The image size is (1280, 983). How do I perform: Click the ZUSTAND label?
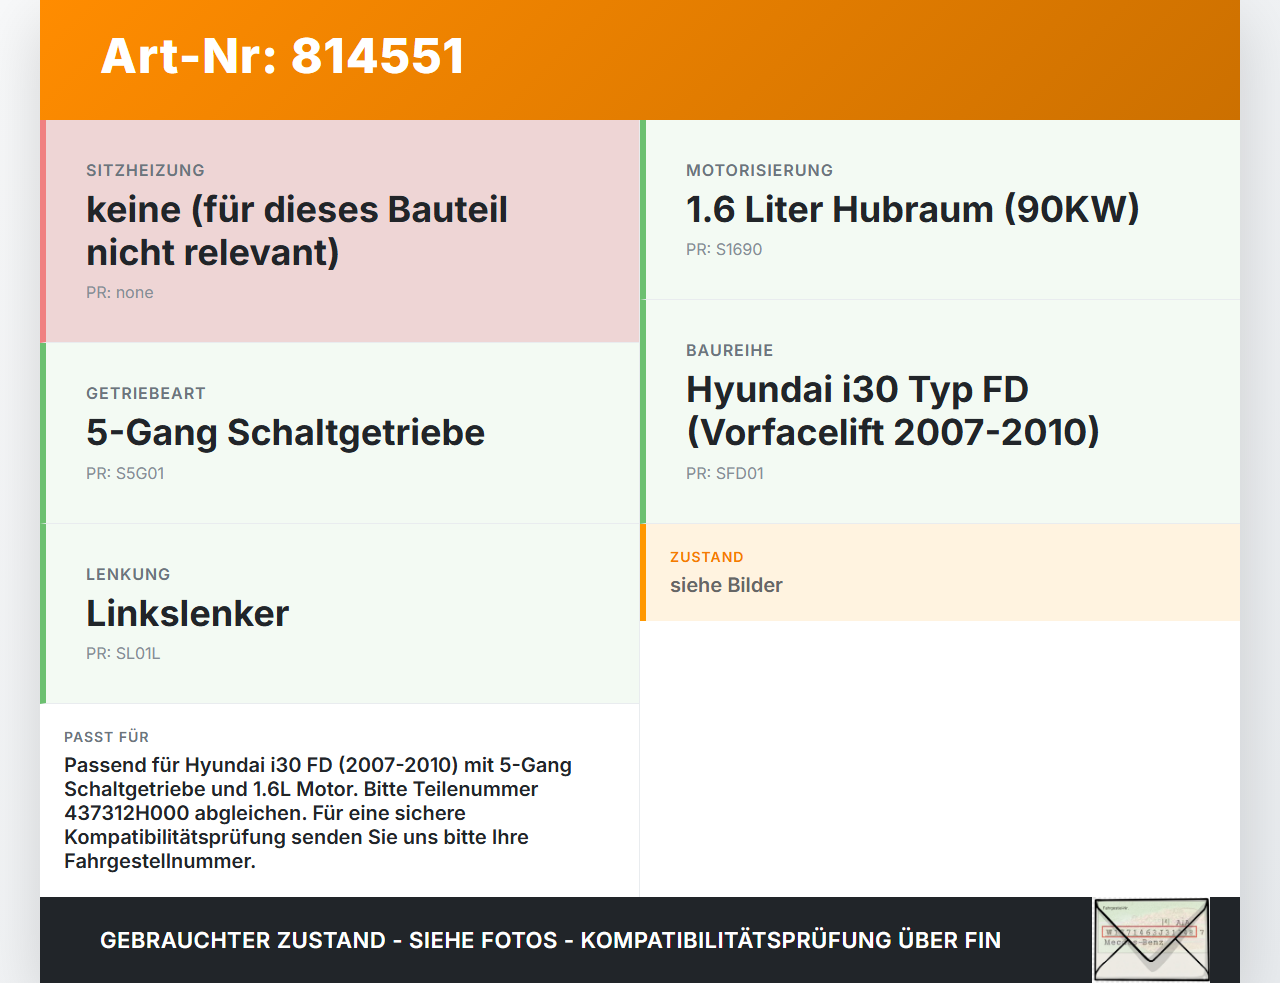[x=707, y=557]
